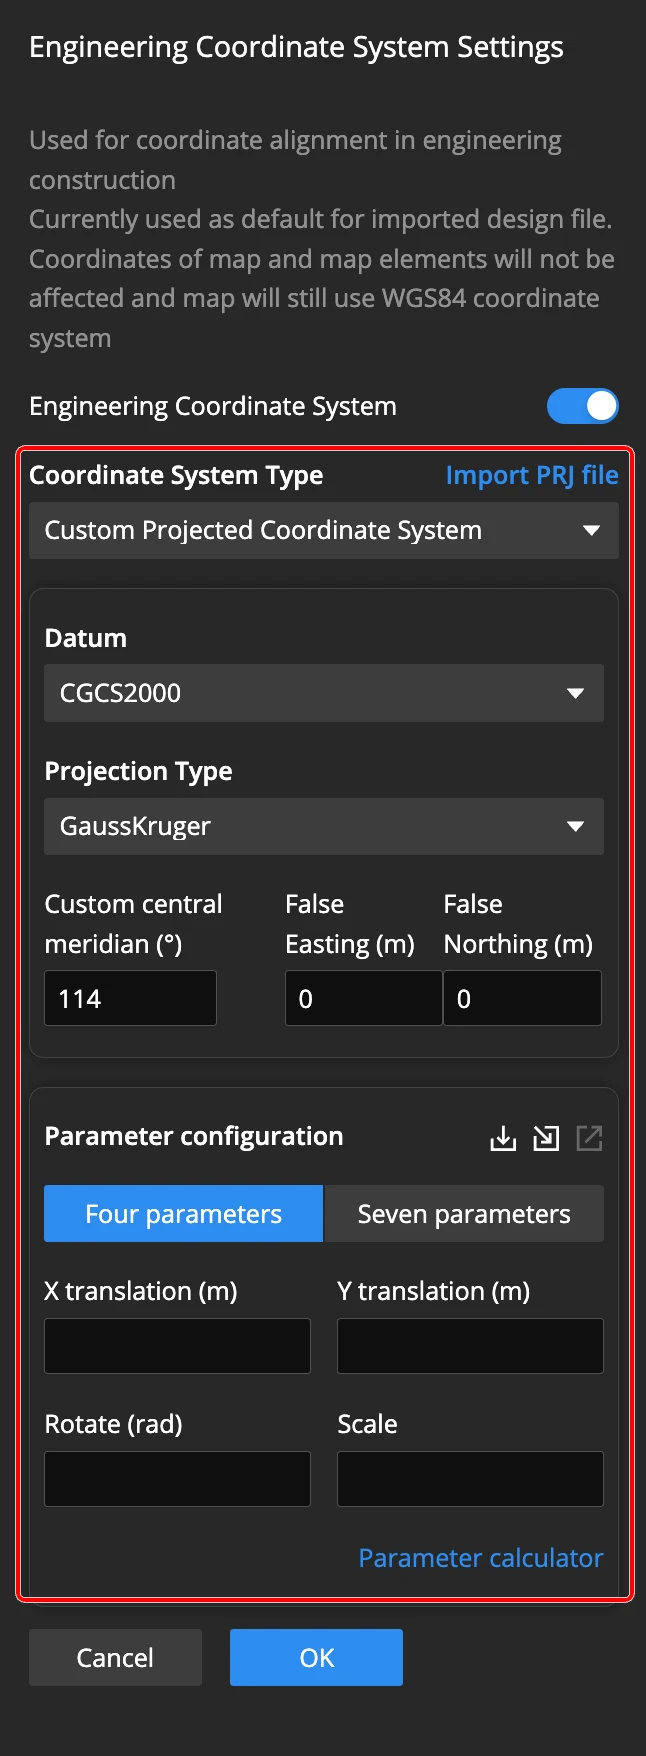Open the Coordinate System Type dropdown
The width and height of the screenshot is (646, 1756).
coord(323,530)
